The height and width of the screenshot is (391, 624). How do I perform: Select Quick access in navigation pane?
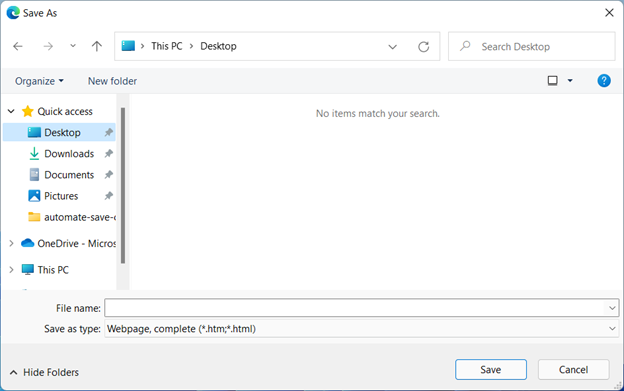pos(65,111)
